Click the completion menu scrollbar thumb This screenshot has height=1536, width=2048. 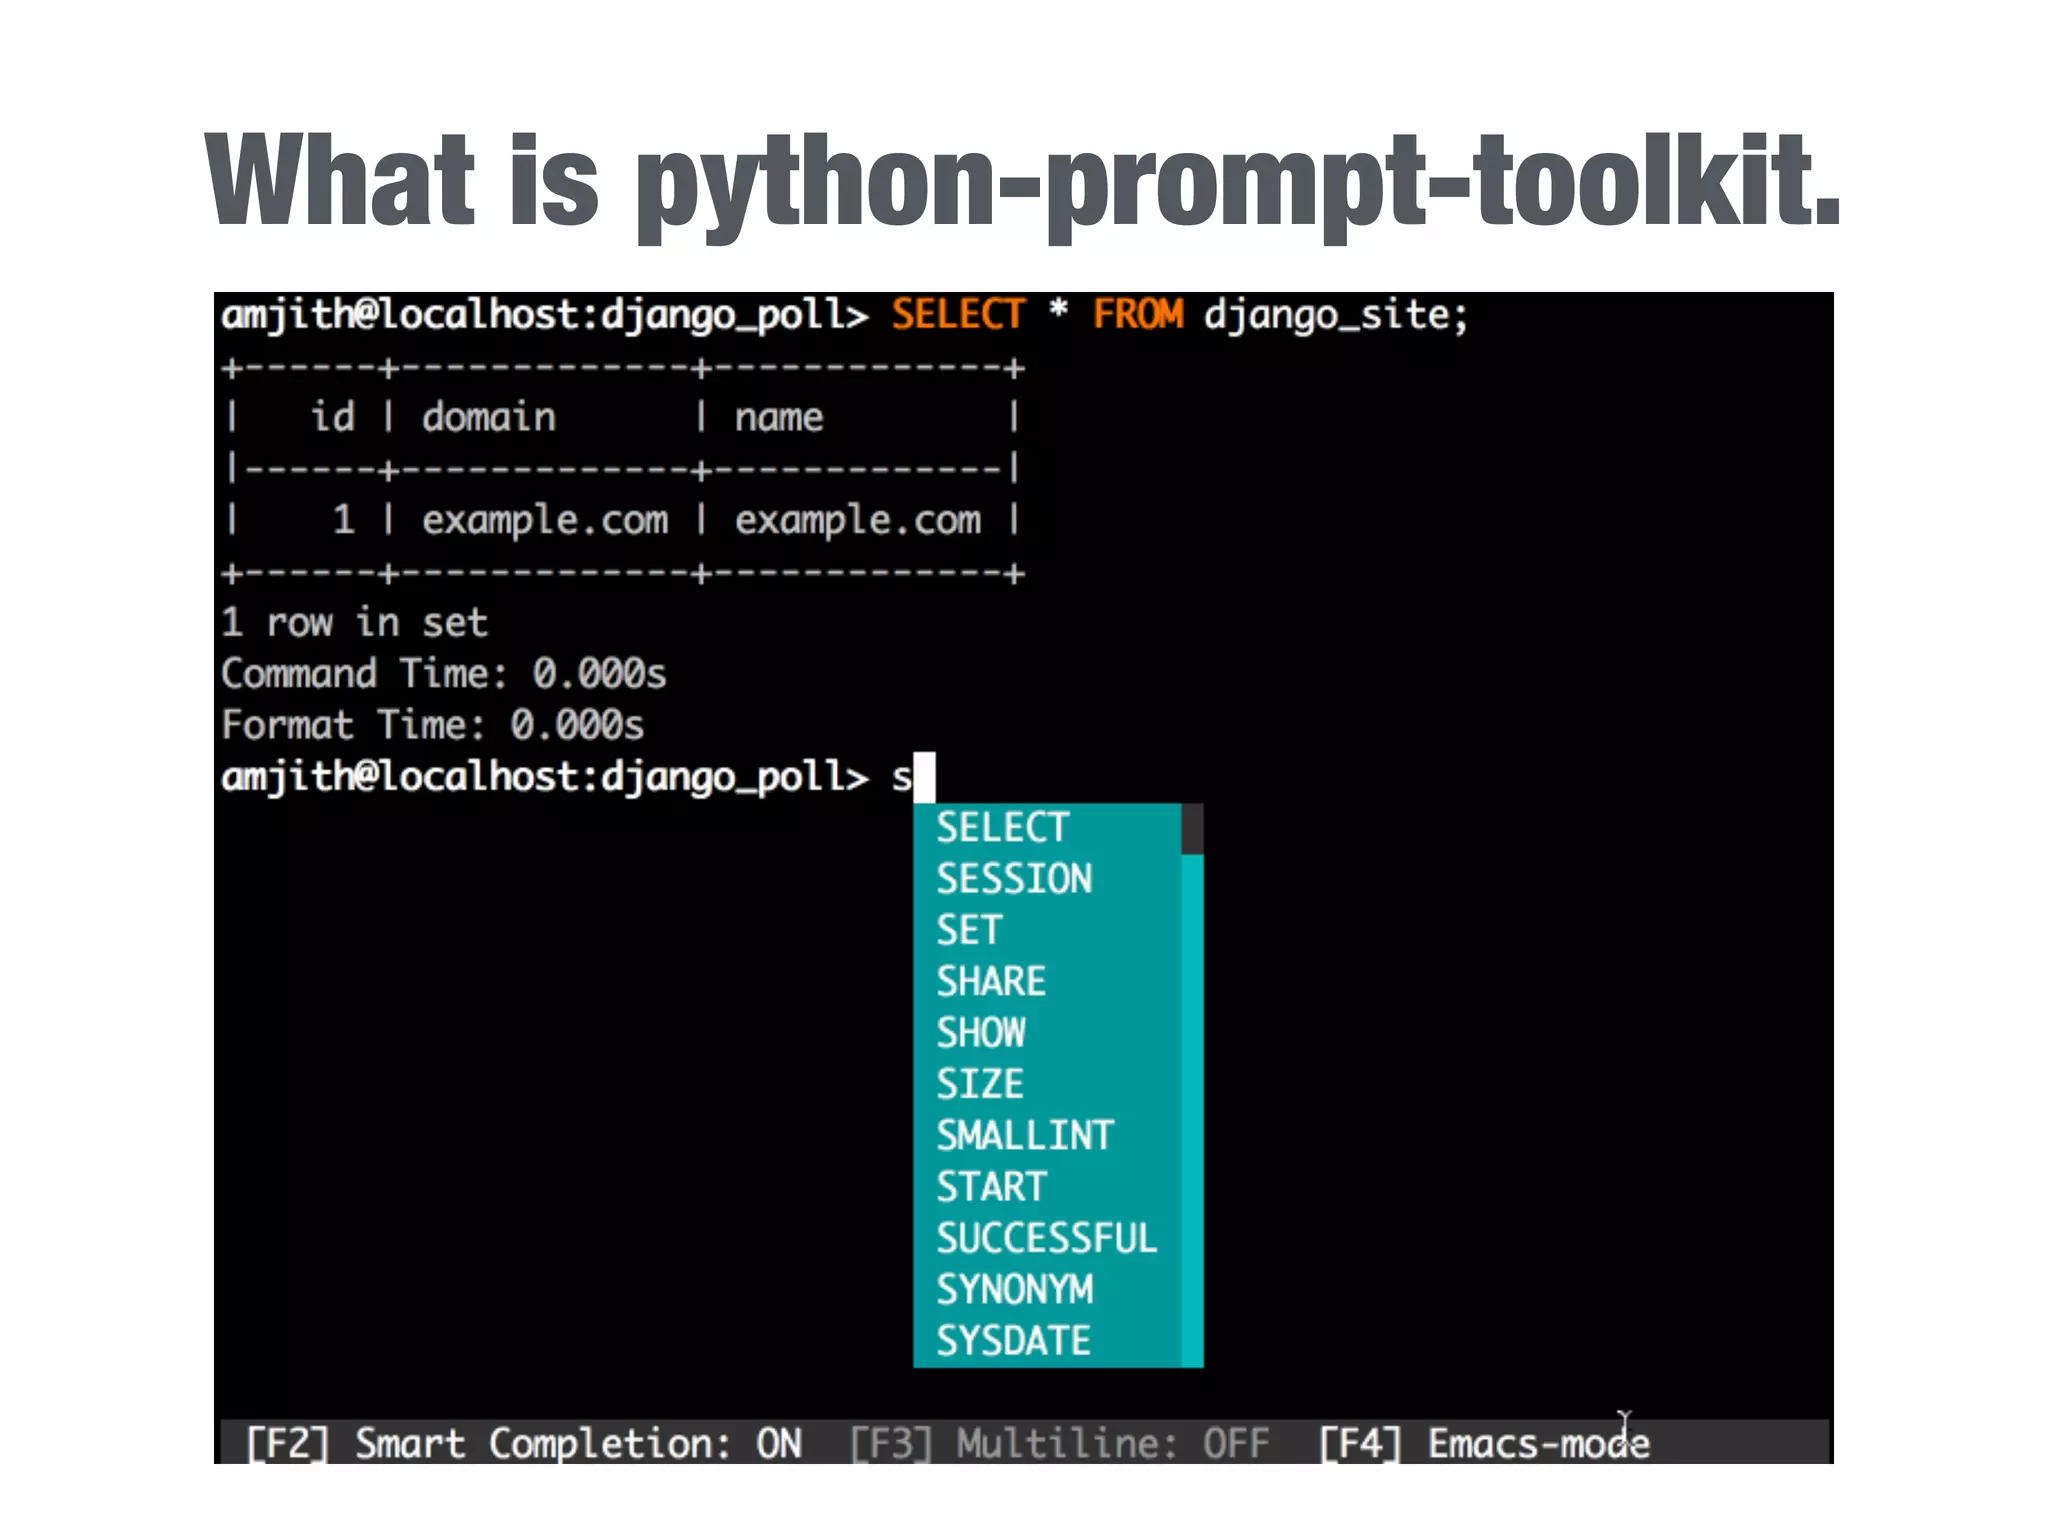1192,829
